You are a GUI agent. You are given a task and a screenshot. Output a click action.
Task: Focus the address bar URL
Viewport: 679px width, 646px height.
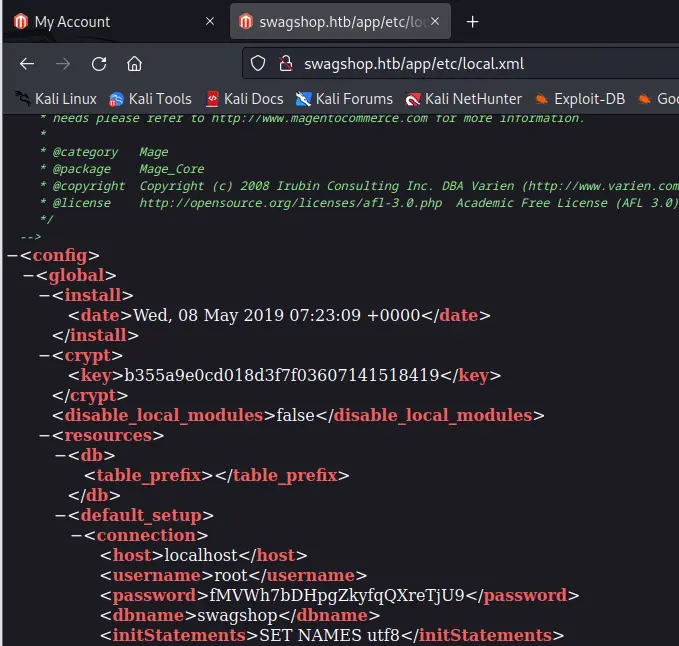tap(414, 64)
